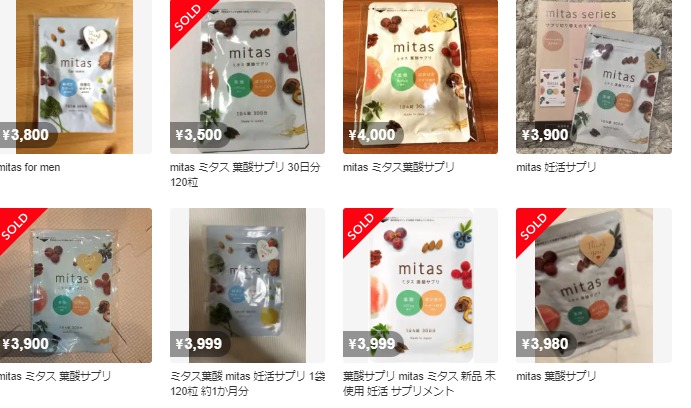Click the ¥3,980 price label
The image size is (691, 408).
pos(545,343)
